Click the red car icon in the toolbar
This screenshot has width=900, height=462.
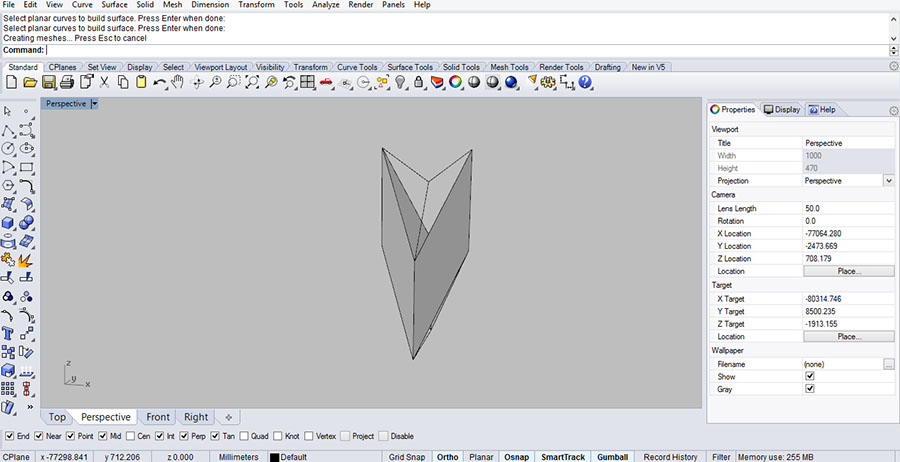(x=326, y=82)
